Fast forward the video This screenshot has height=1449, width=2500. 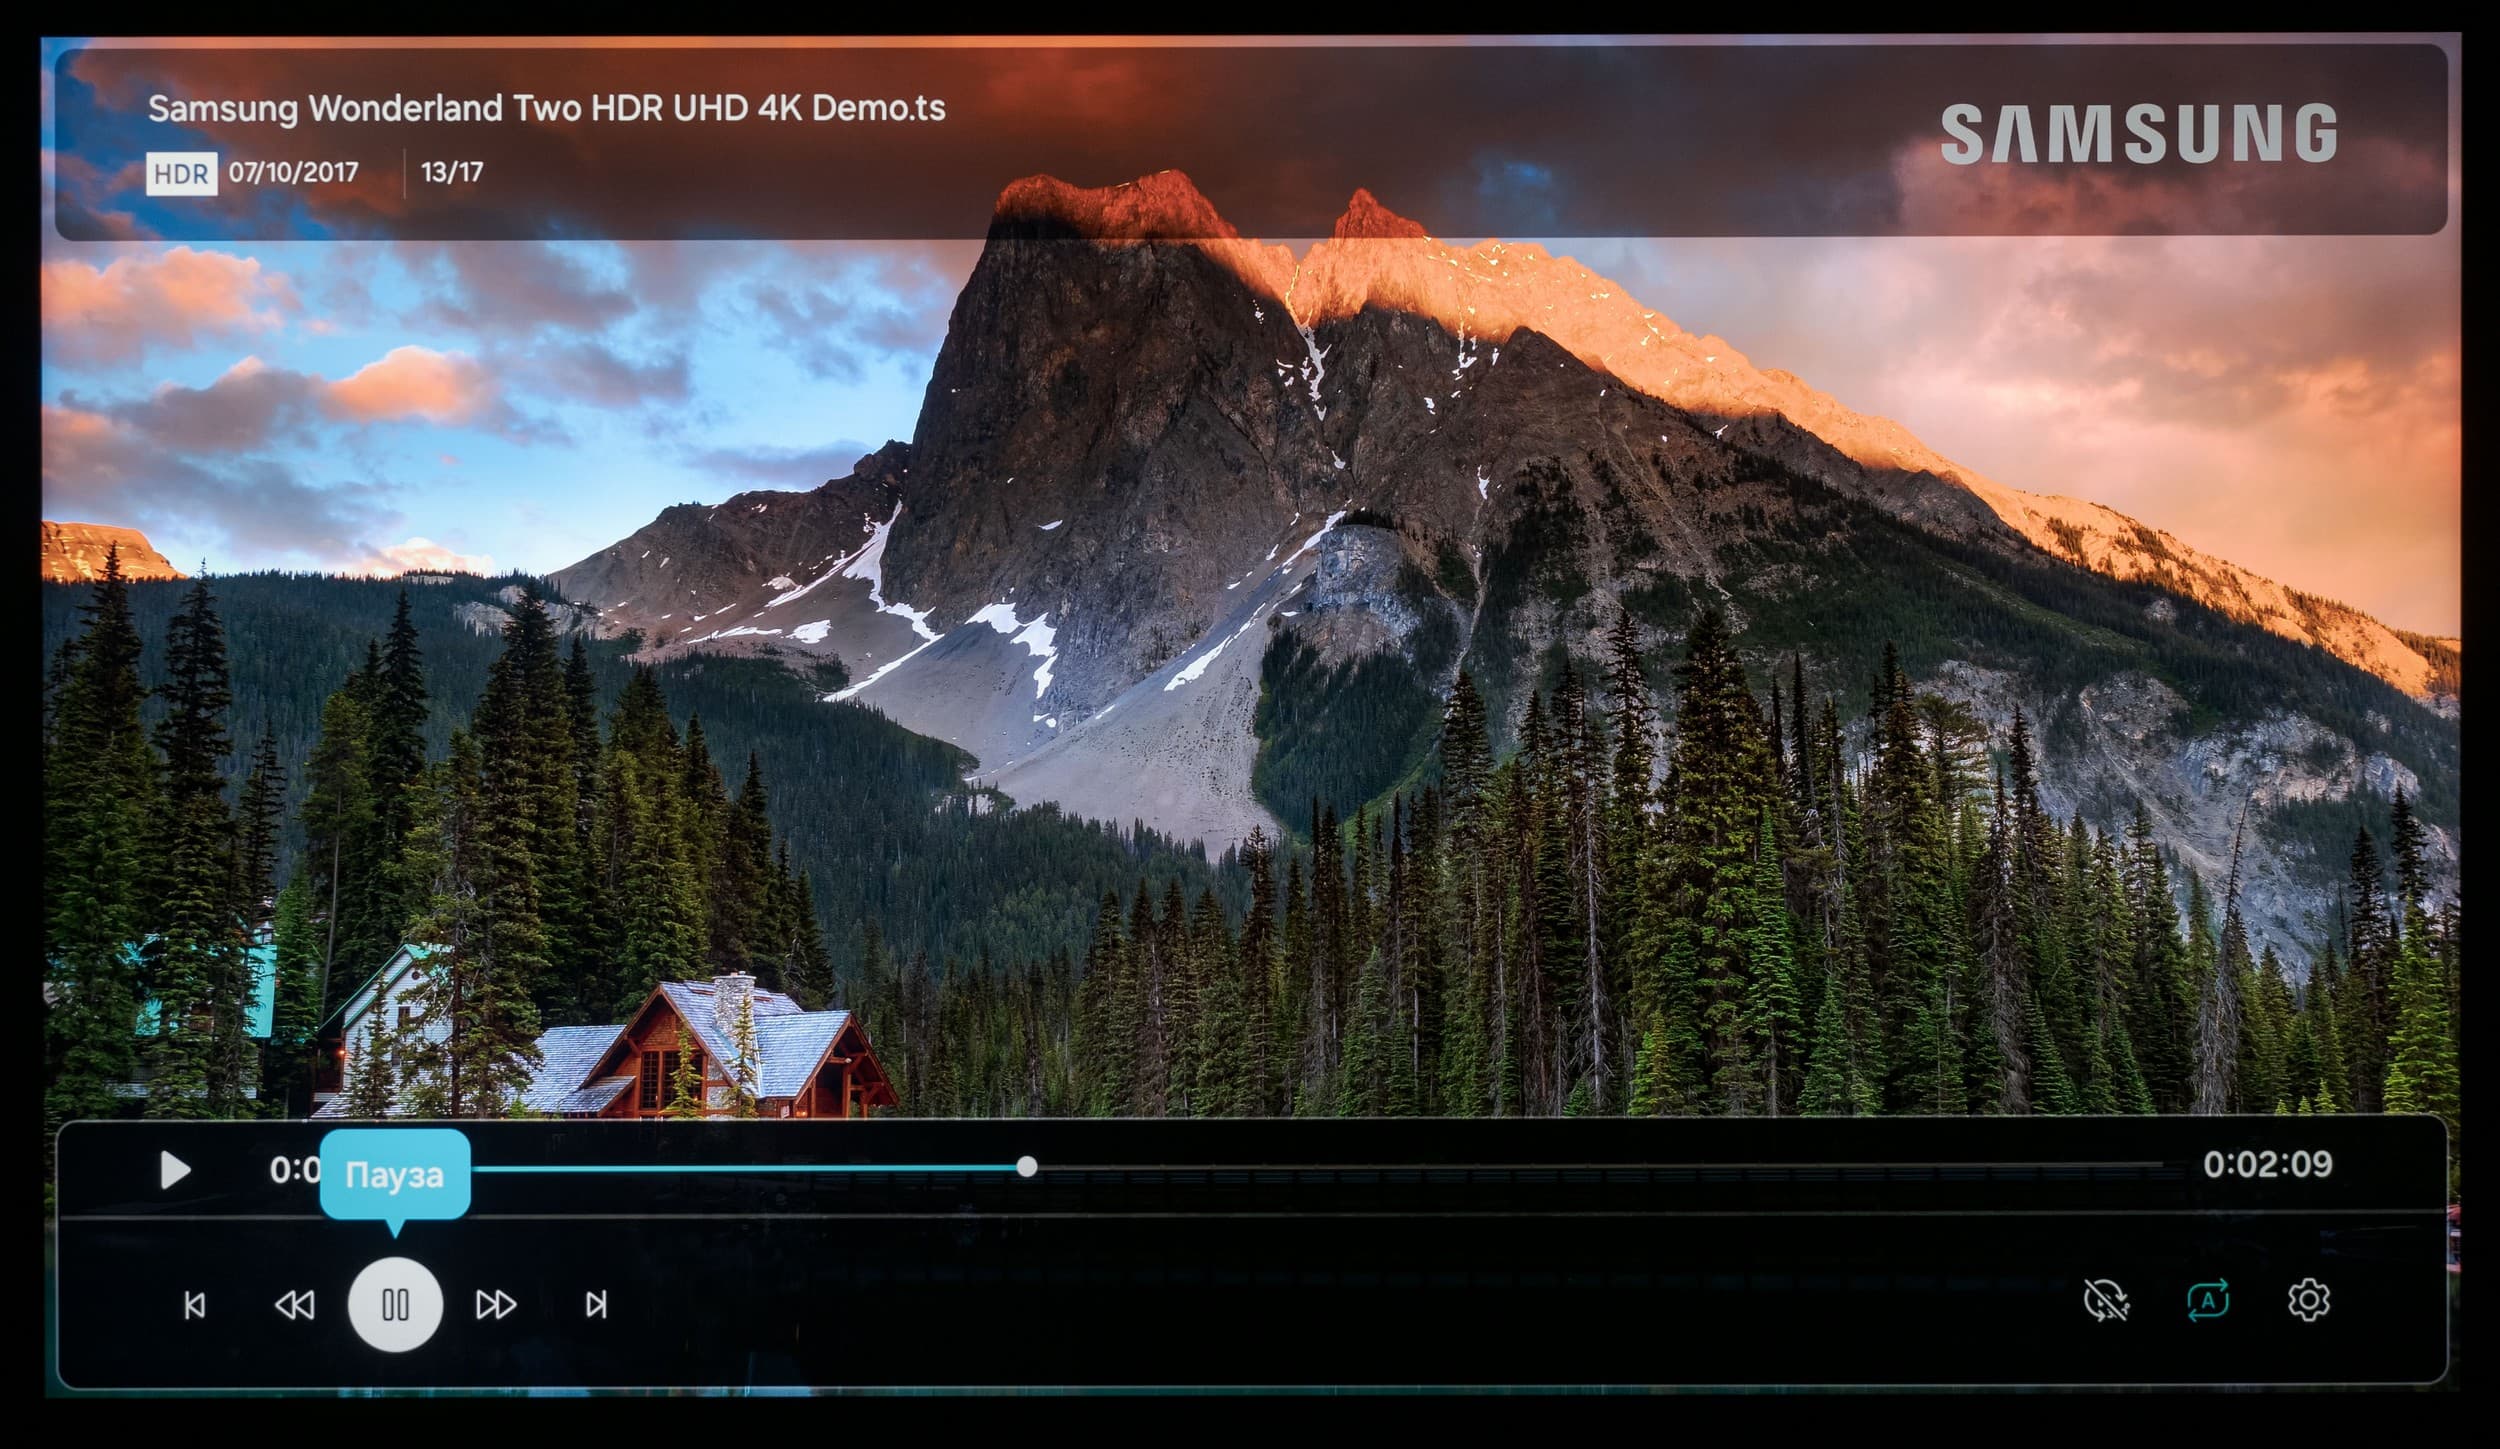pos(496,1305)
